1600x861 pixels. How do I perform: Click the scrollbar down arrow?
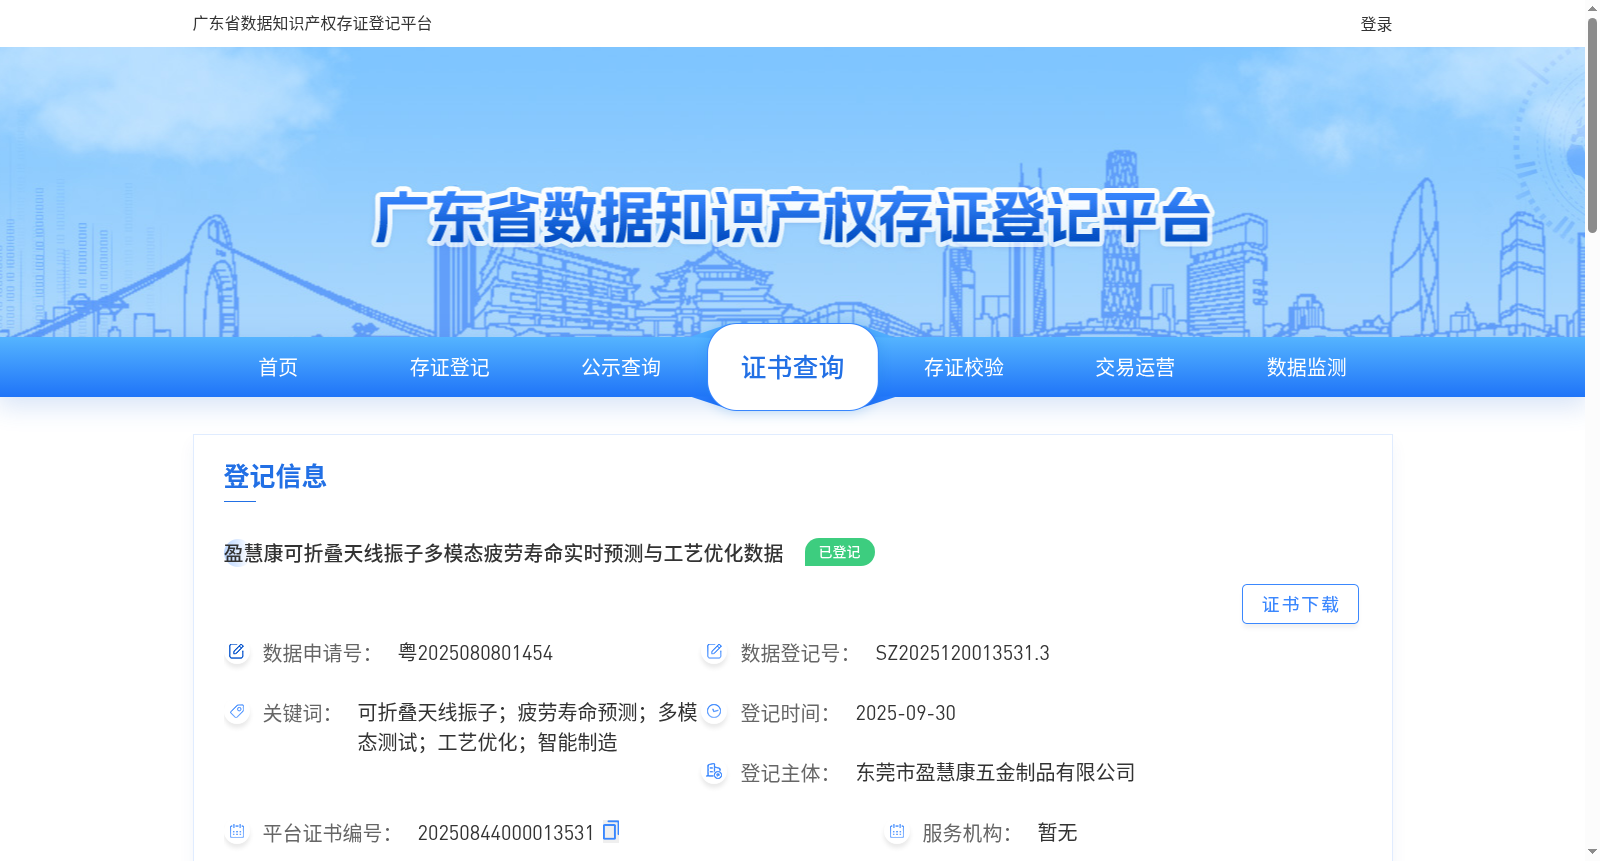point(1592,852)
